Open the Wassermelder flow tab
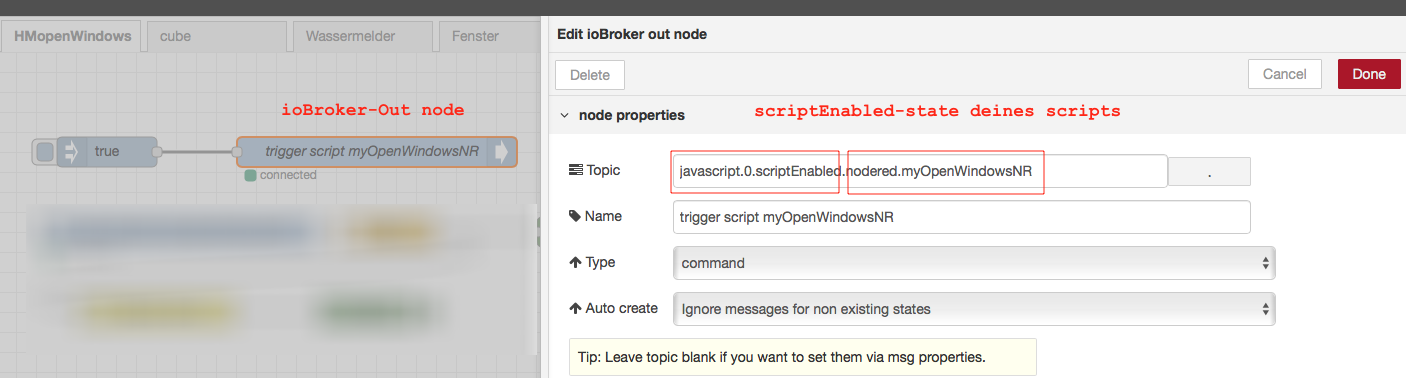This screenshot has width=1406, height=378. (362, 36)
